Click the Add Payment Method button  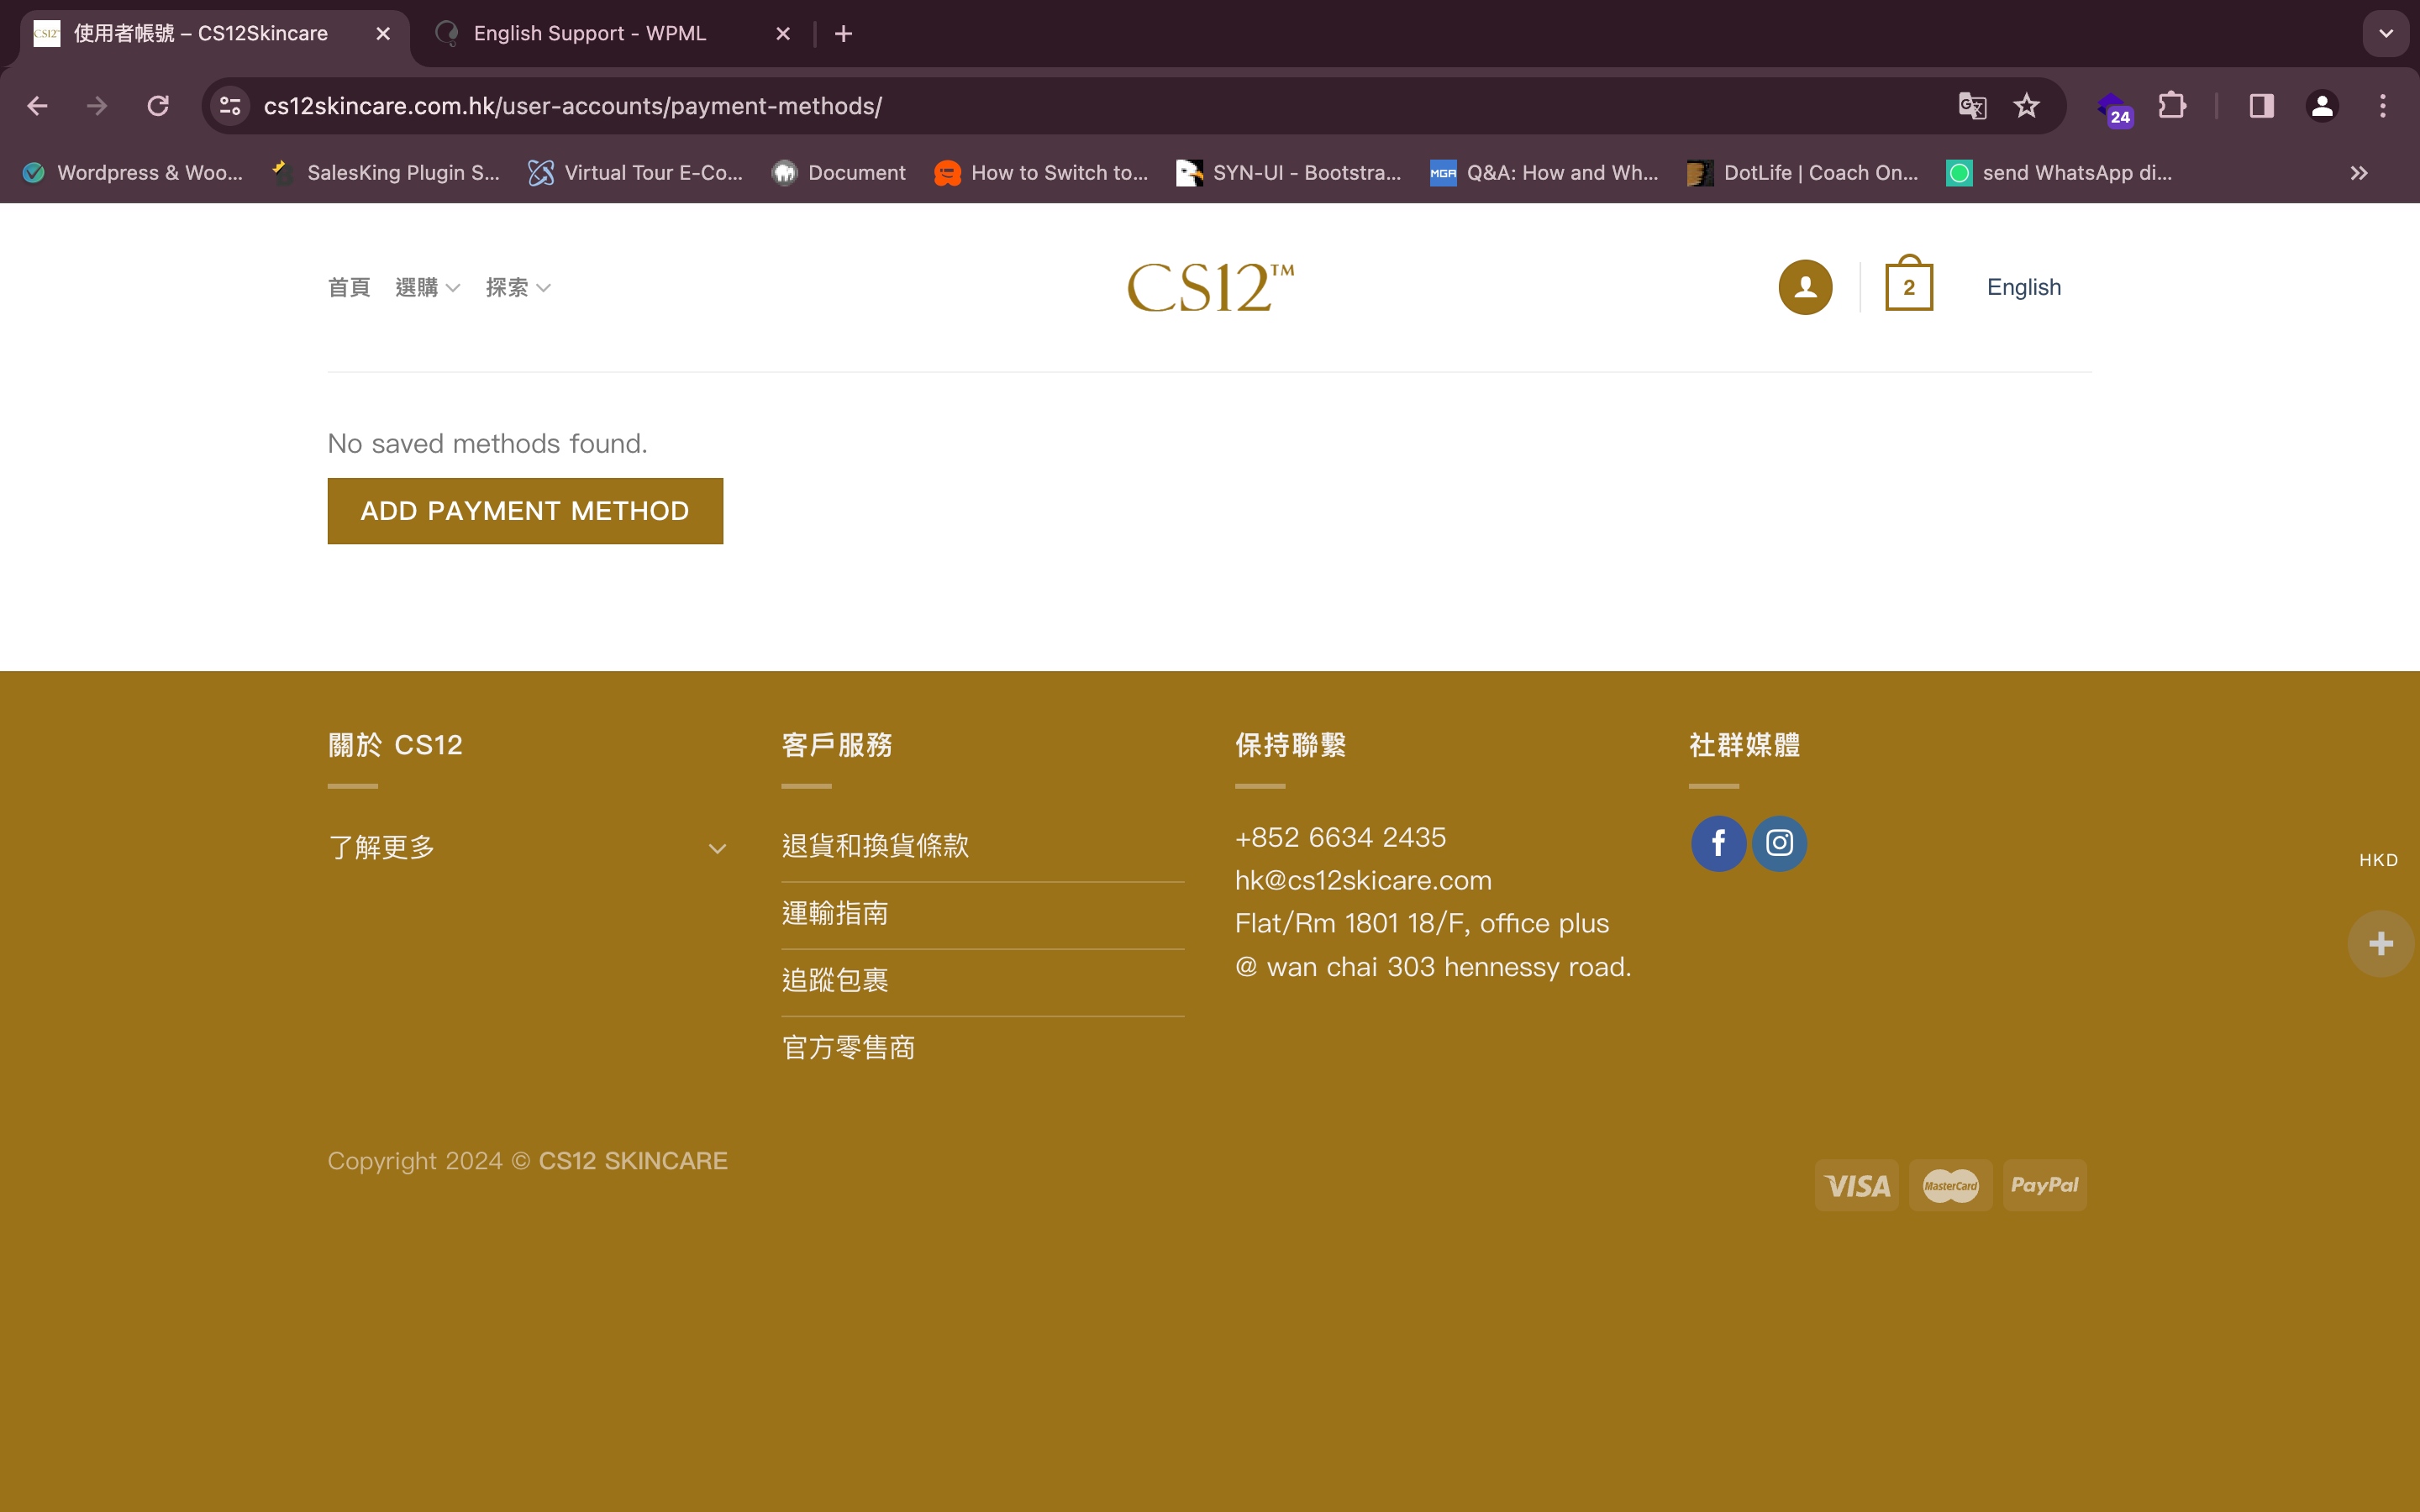click(x=525, y=511)
